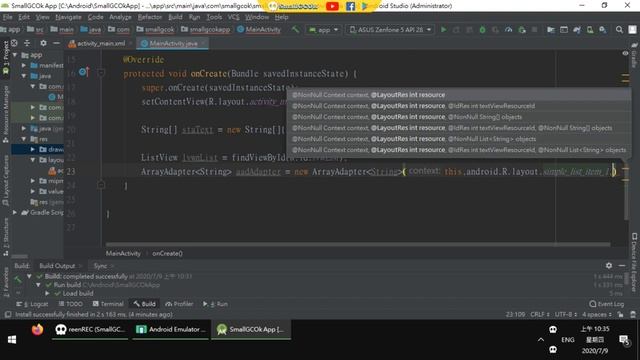
Task: Click the hammer rebuild icon in Build panel
Action: [x=18, y=280]
